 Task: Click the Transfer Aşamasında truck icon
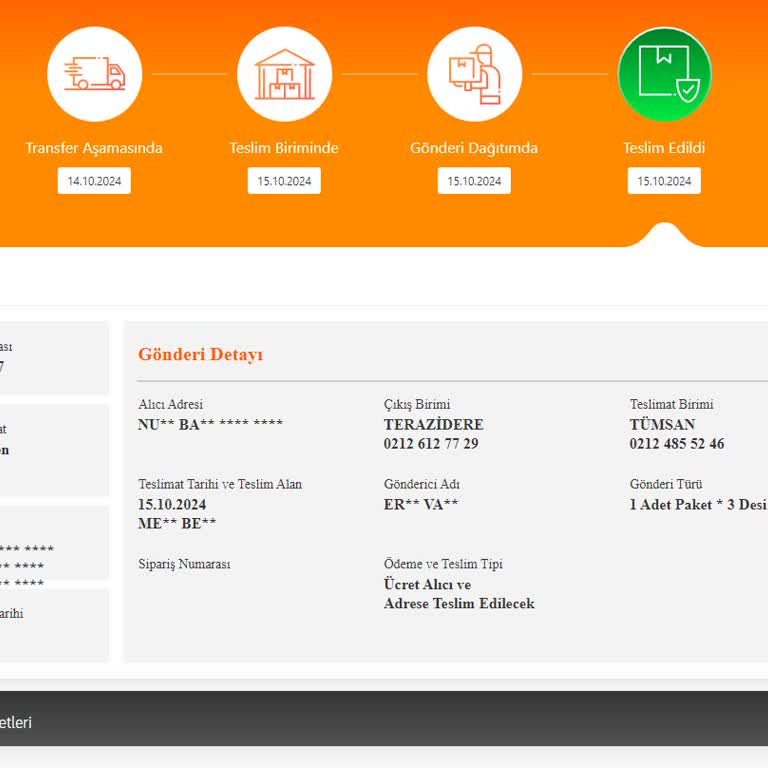click(94, 74)
